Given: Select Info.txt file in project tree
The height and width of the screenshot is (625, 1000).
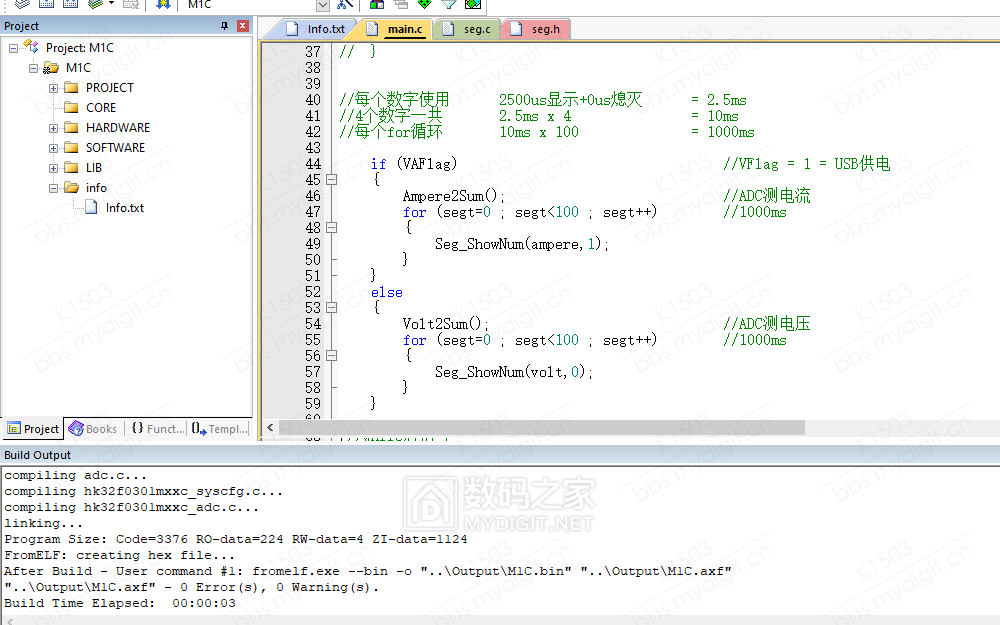Looking at the screenshot, I should click(124, 208).
